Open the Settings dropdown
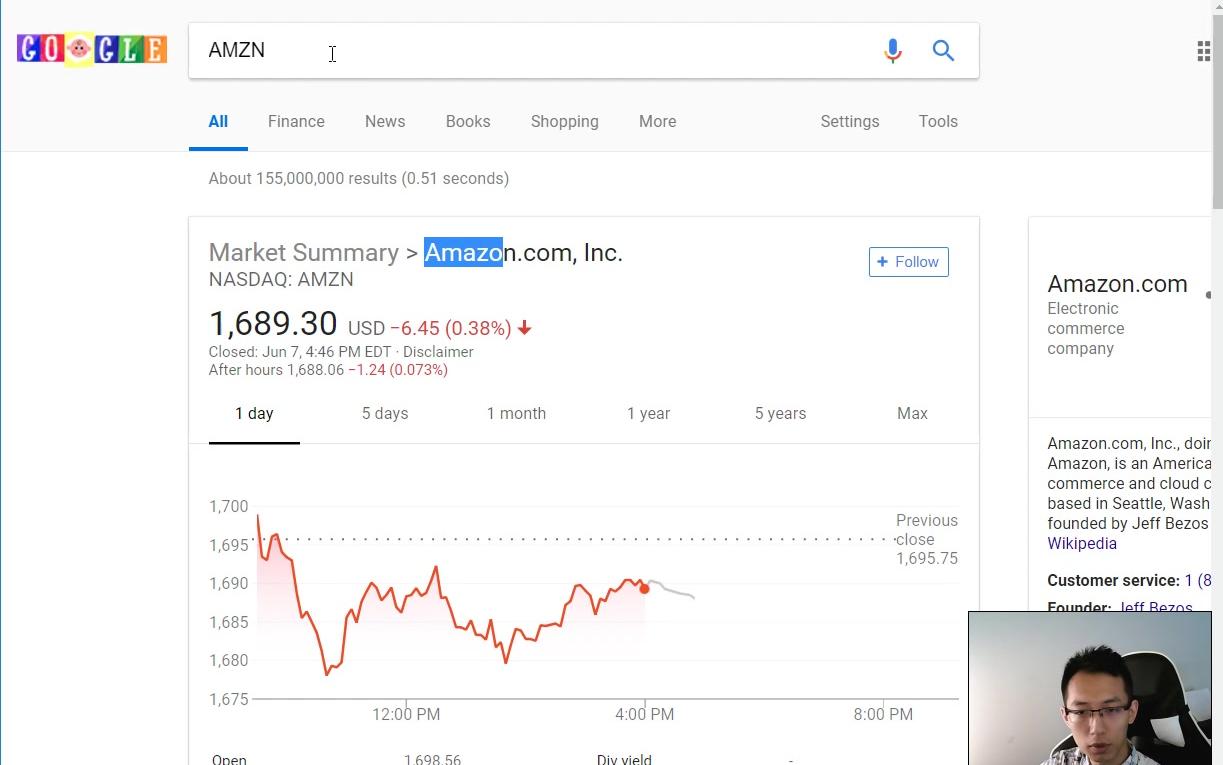The height and width of the screenshot is (765, 1223). [850, 121]
